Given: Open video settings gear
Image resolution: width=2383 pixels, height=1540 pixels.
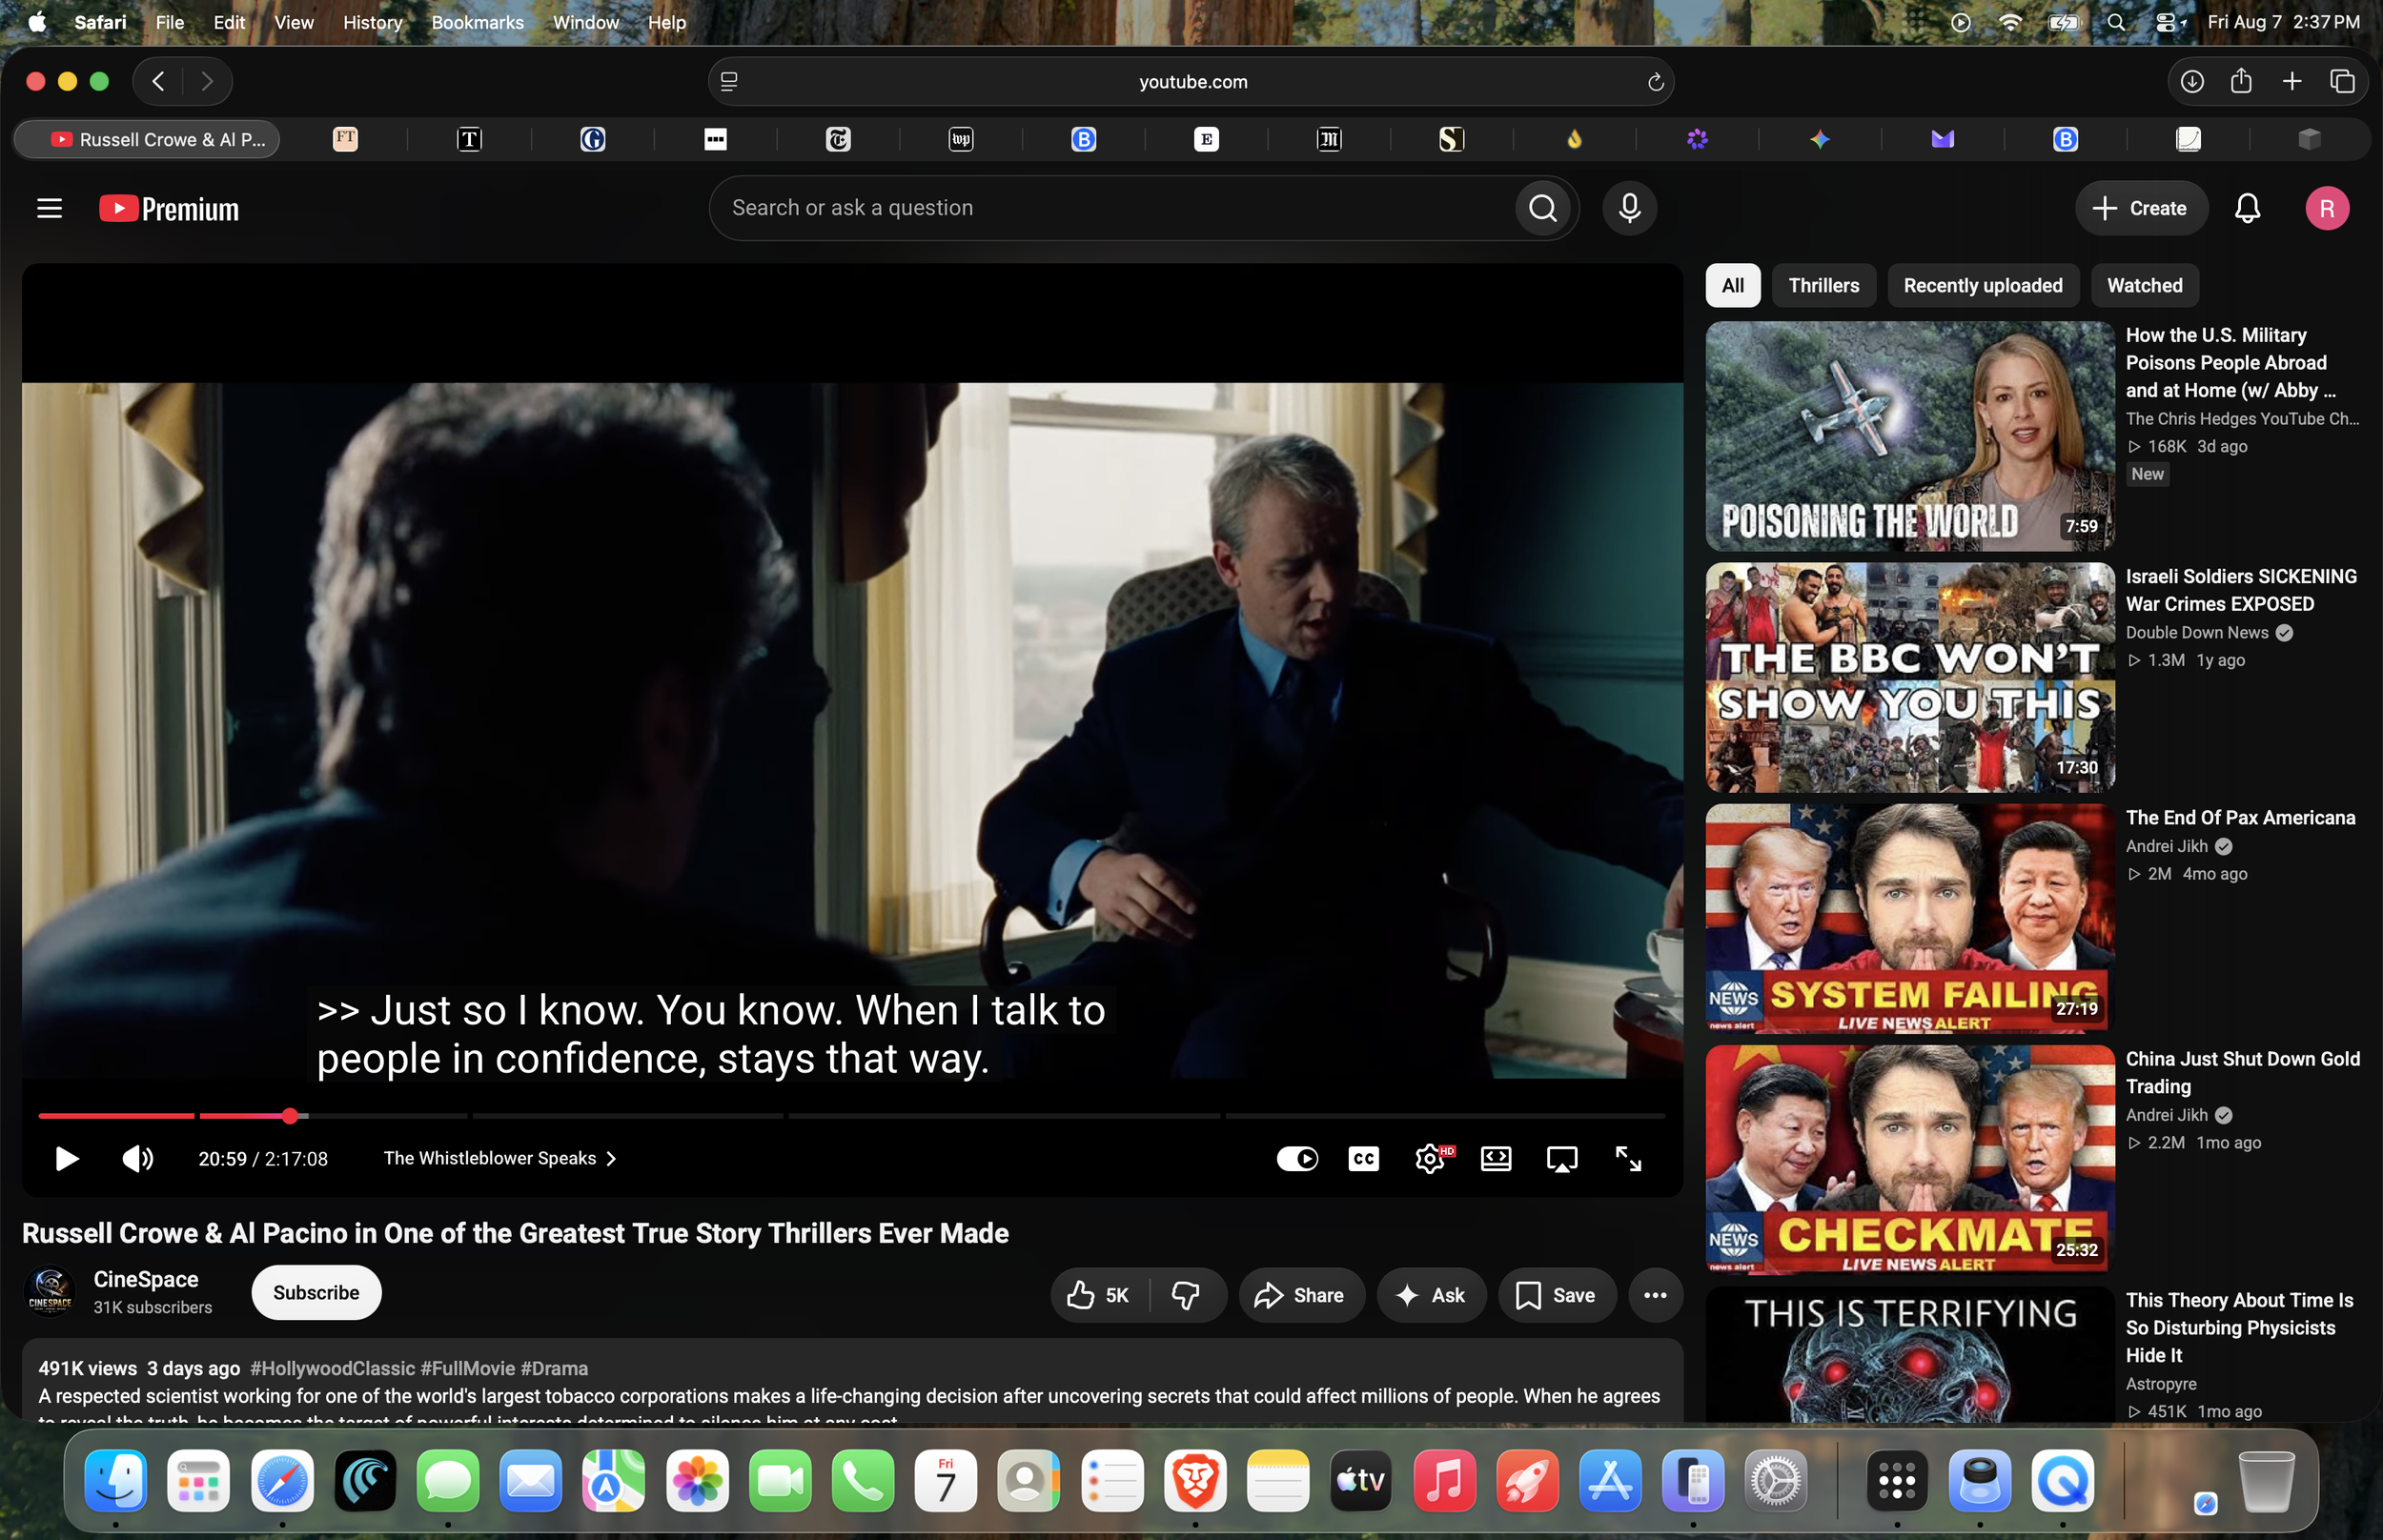Looking at the screenshot, I should [x=1431, y=1158].
